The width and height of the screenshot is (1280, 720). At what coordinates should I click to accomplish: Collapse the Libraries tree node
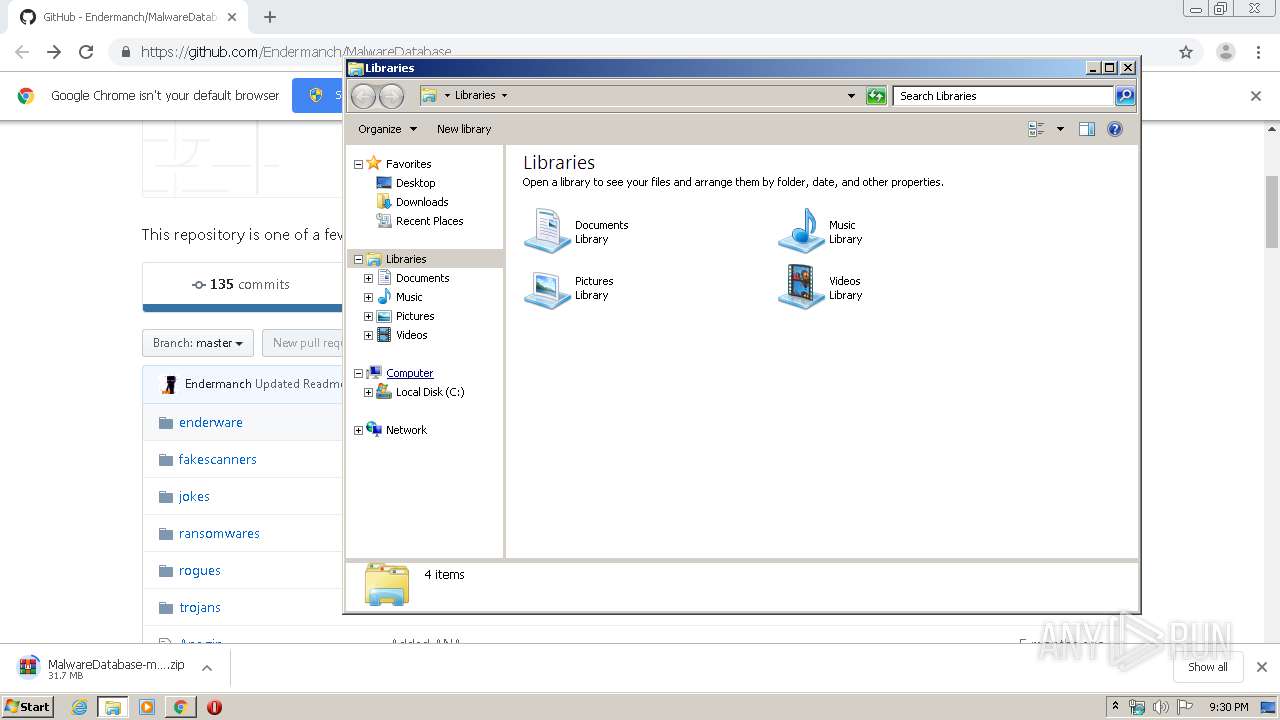coord(359,259)
